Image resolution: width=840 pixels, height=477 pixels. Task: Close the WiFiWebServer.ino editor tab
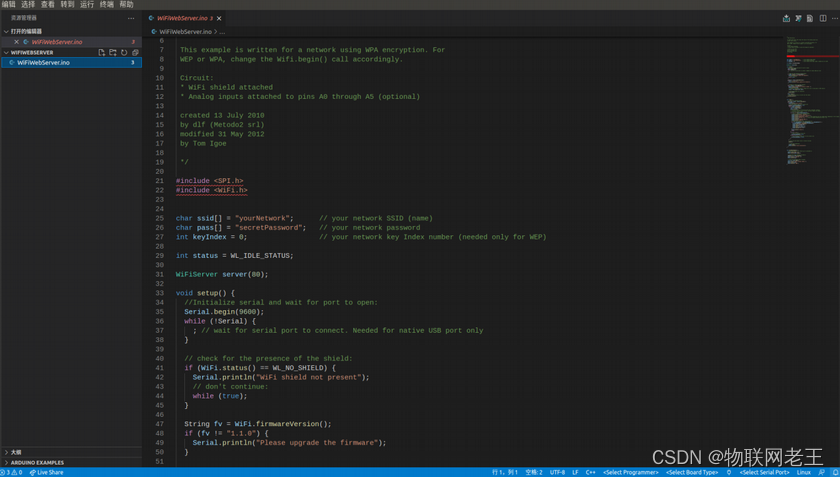219,18
